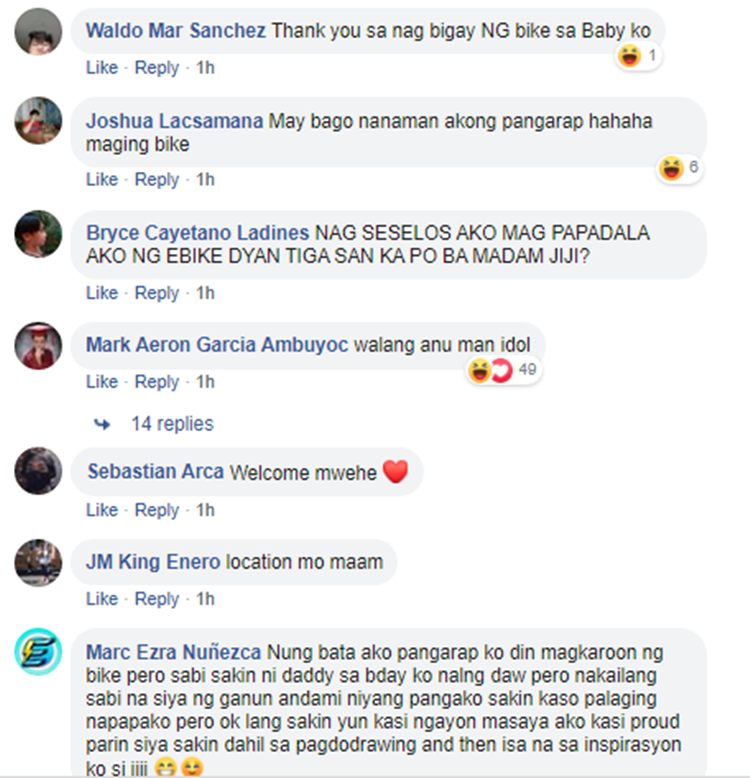750x778 pixels.
Task: Click the haha reaction on Waldo's comment
Action: coord(629,56)
